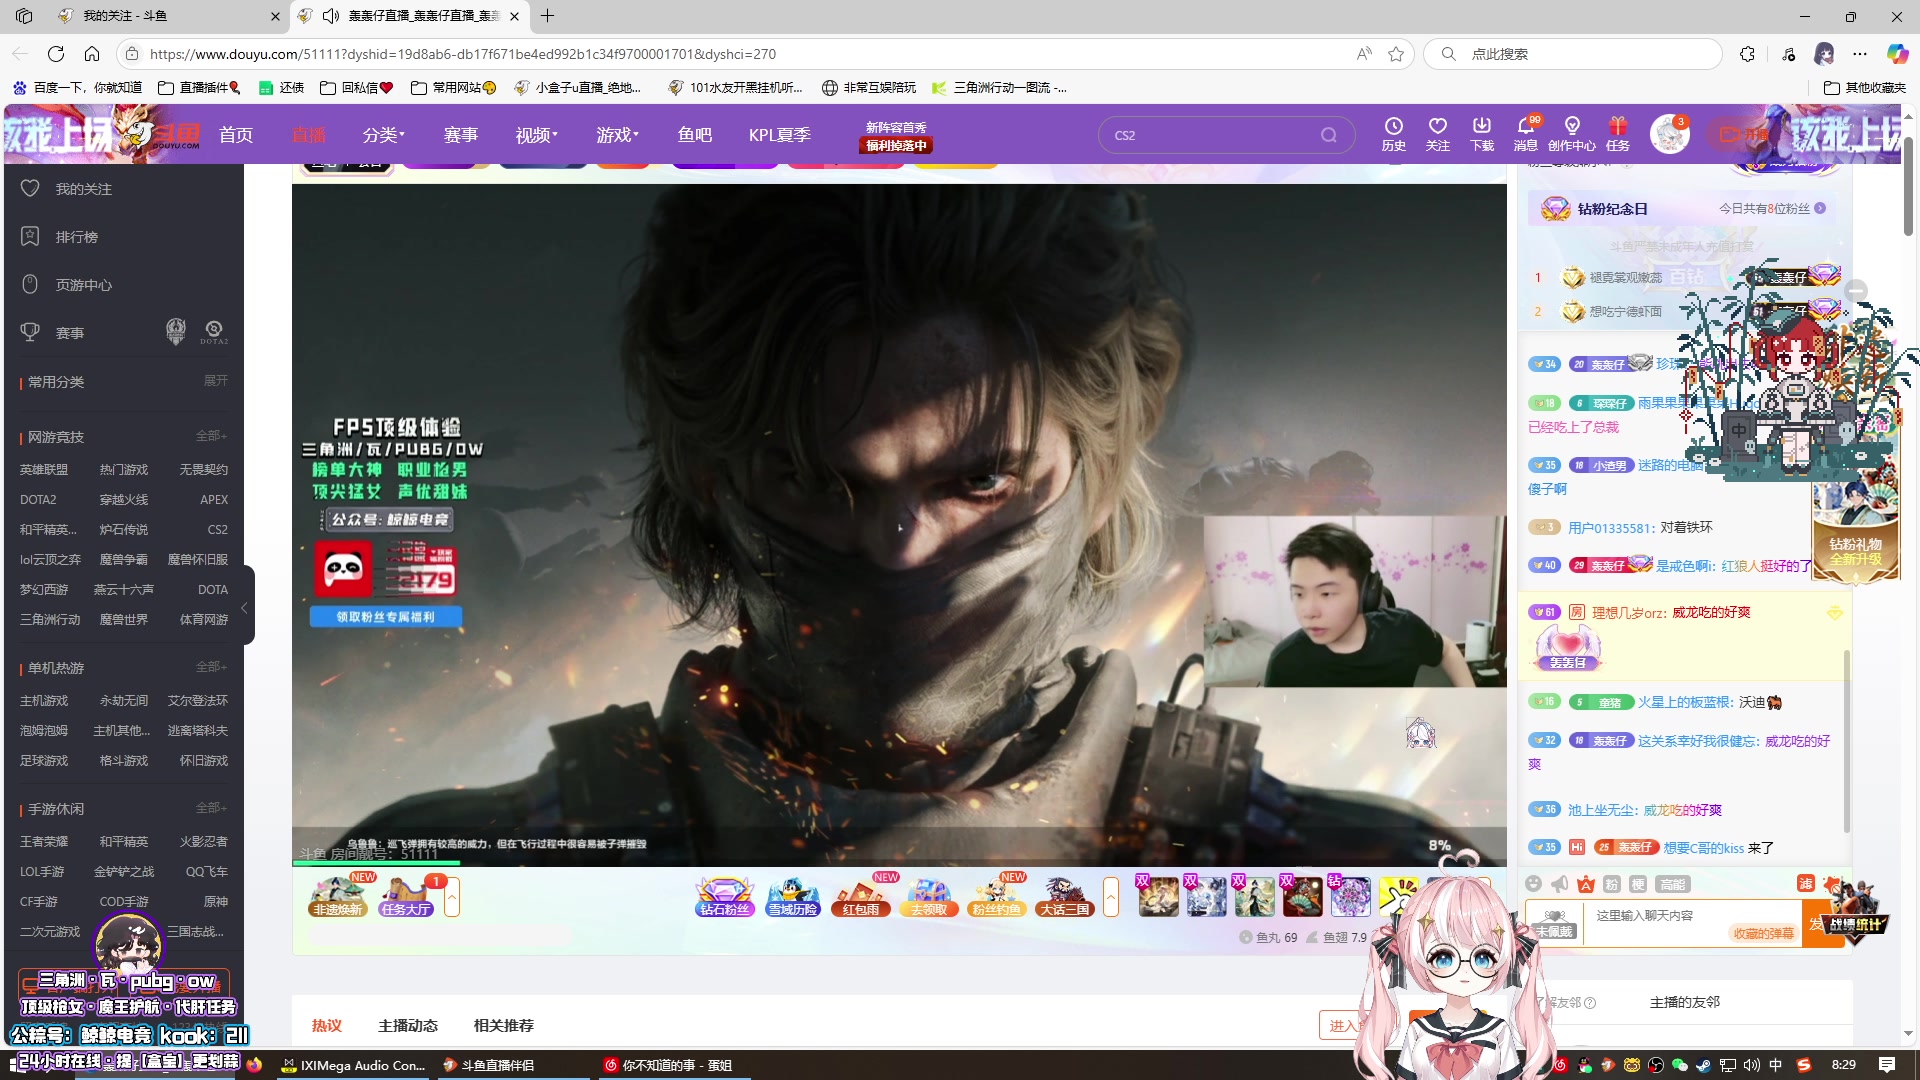Toggle the 高能 danmaku option
The image size is (1920, 1080).
[1672, 884]
